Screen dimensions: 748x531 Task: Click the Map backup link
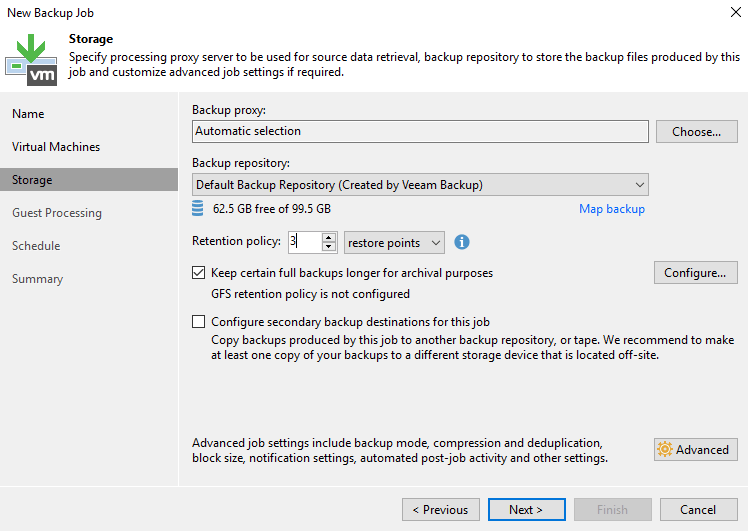tap(612, 209)
